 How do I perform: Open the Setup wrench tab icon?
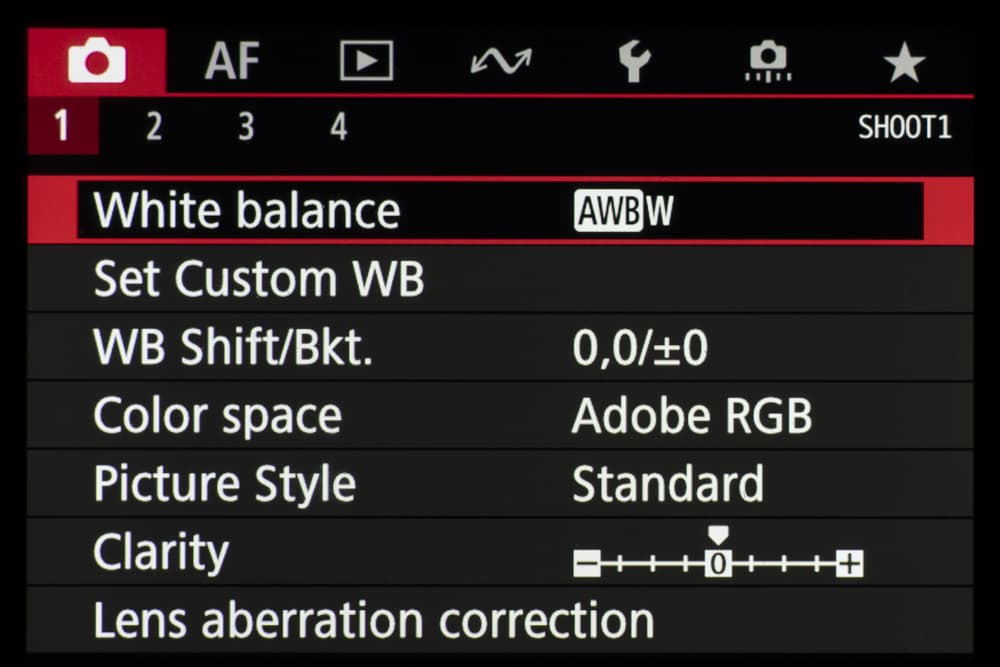click(x=634, y=62)
